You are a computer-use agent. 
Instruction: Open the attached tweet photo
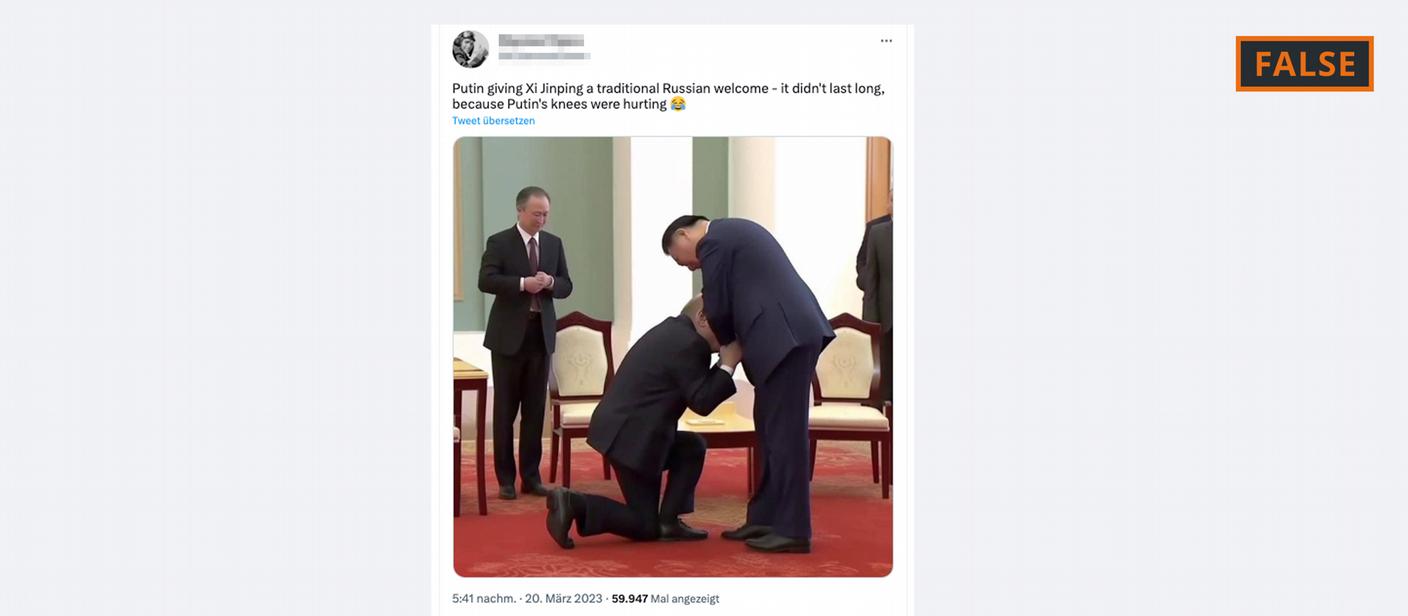pos(673,357)
